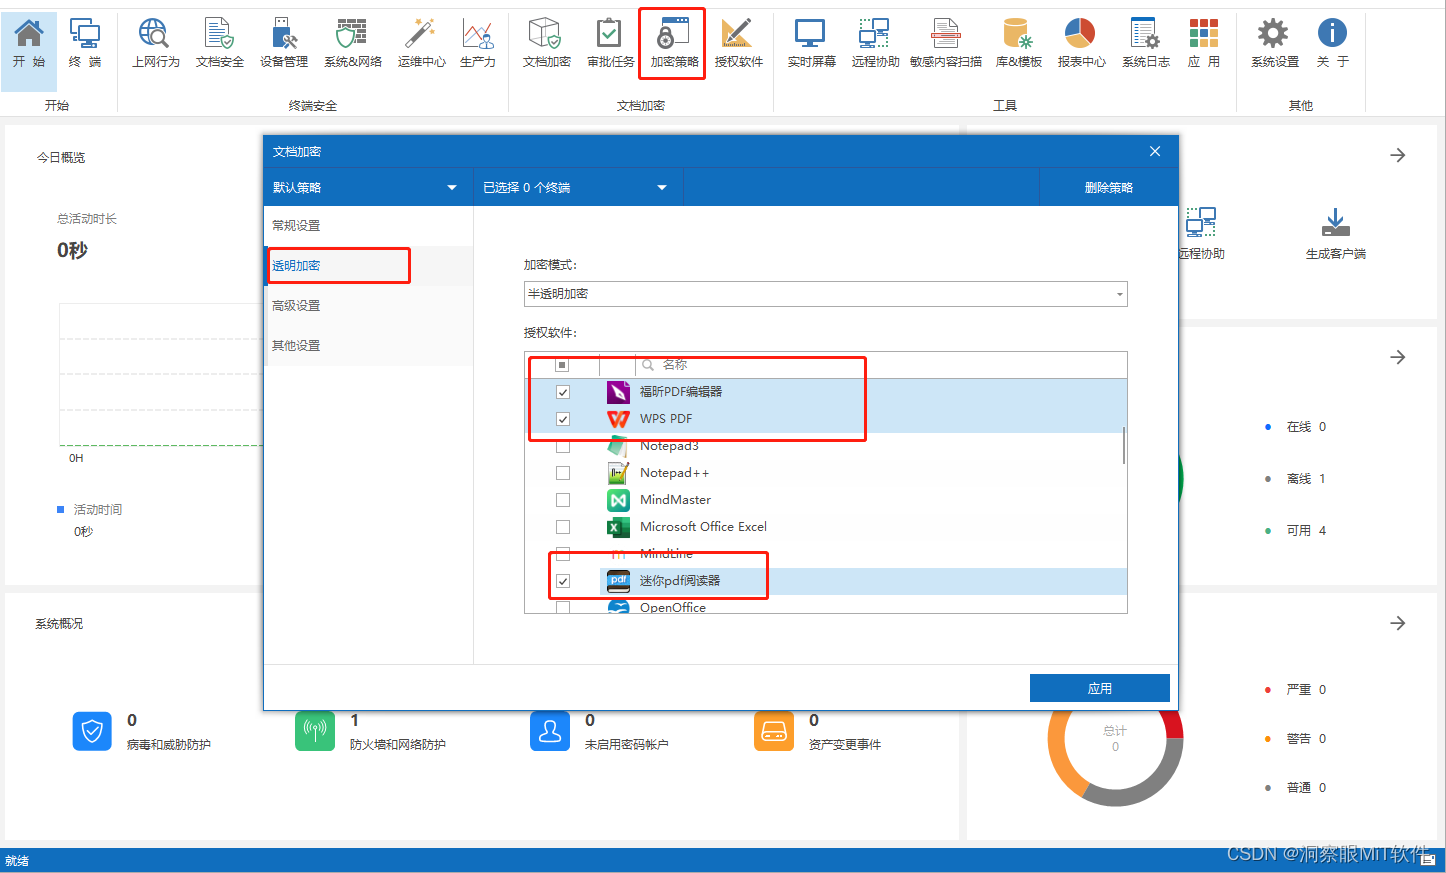
Task: Click the 文档加密 ribbon icon
Action: (x=546, y=43)
